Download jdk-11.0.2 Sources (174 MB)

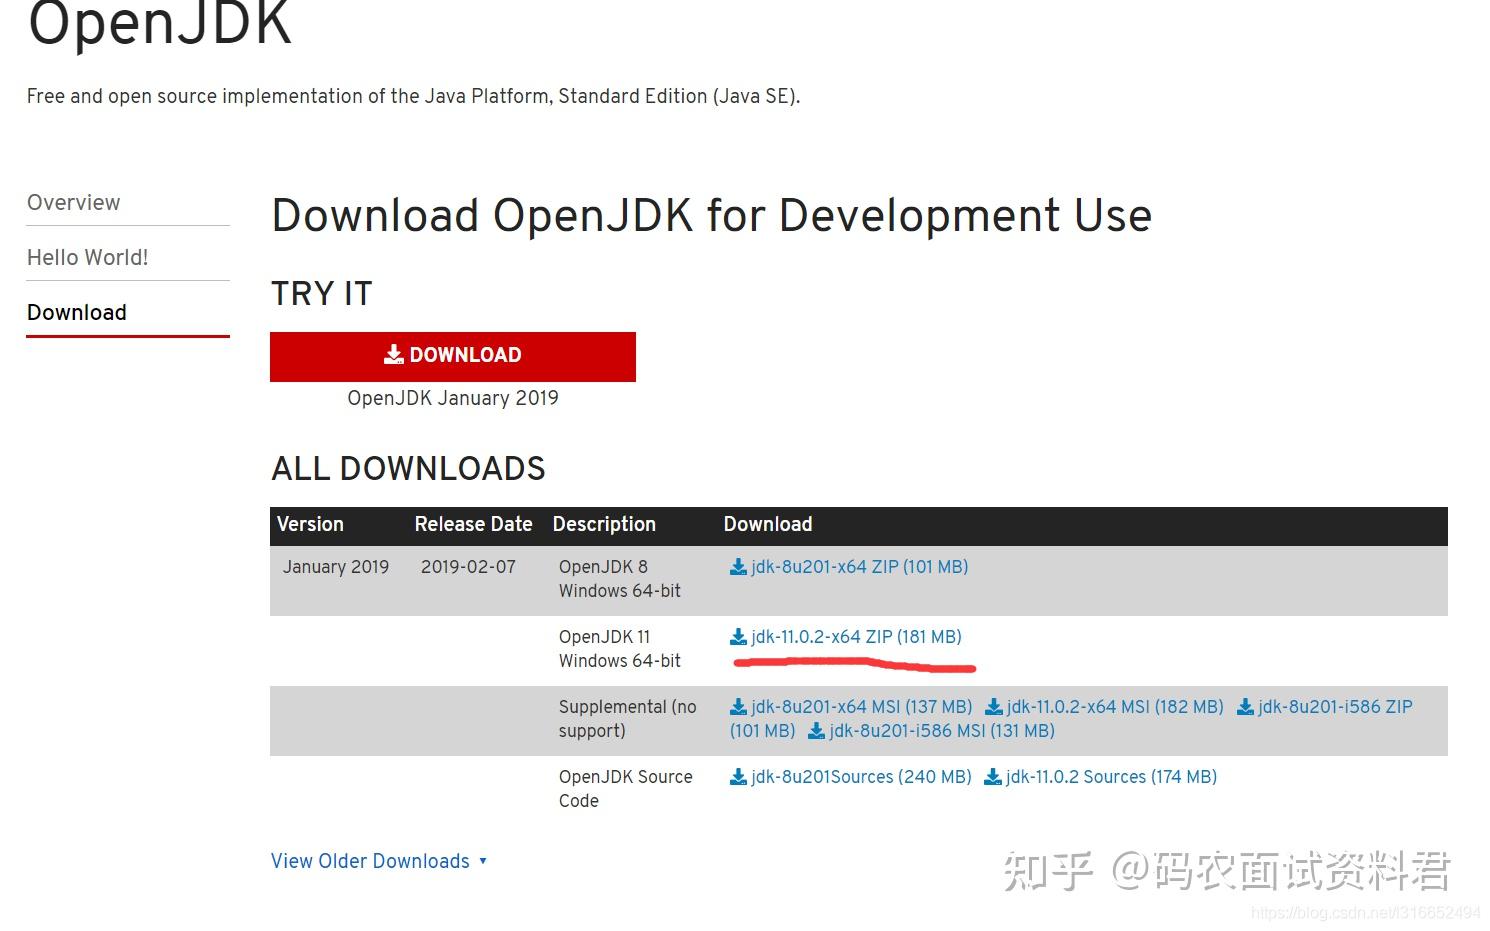pyautogui.click(x=1110, y=776)
